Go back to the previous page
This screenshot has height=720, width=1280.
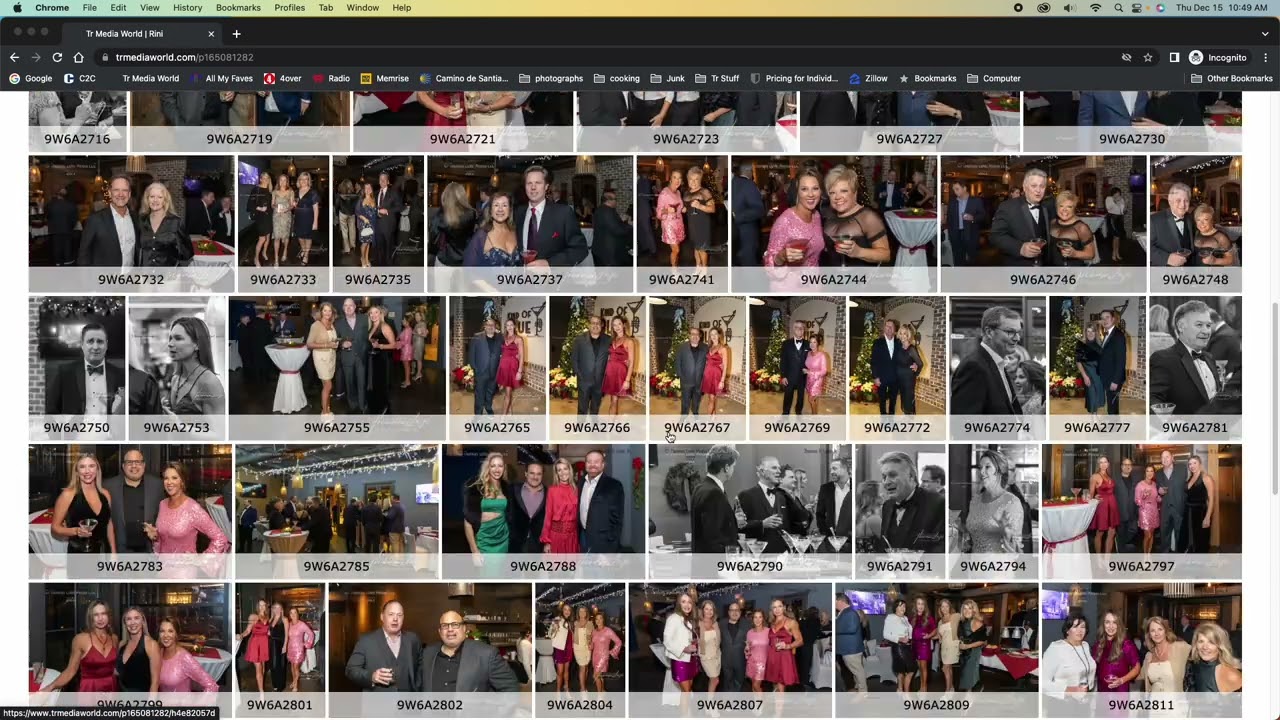14,58
